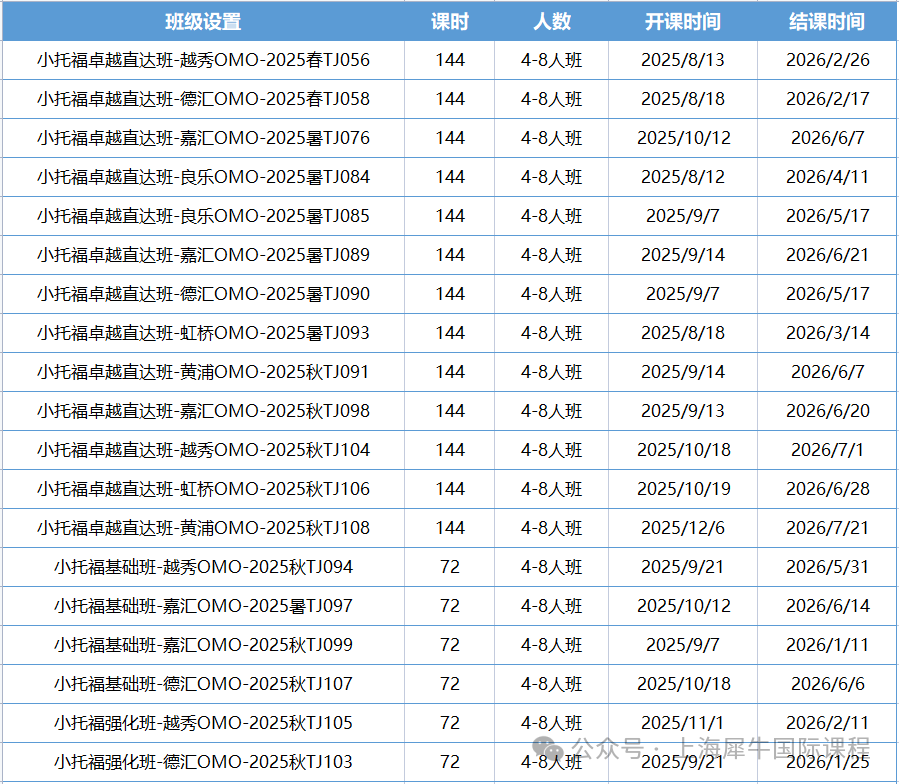The height and width of the screenshot is (784, 899).
Task: Click start date 2025/9/13
Action: click(682, 411)
